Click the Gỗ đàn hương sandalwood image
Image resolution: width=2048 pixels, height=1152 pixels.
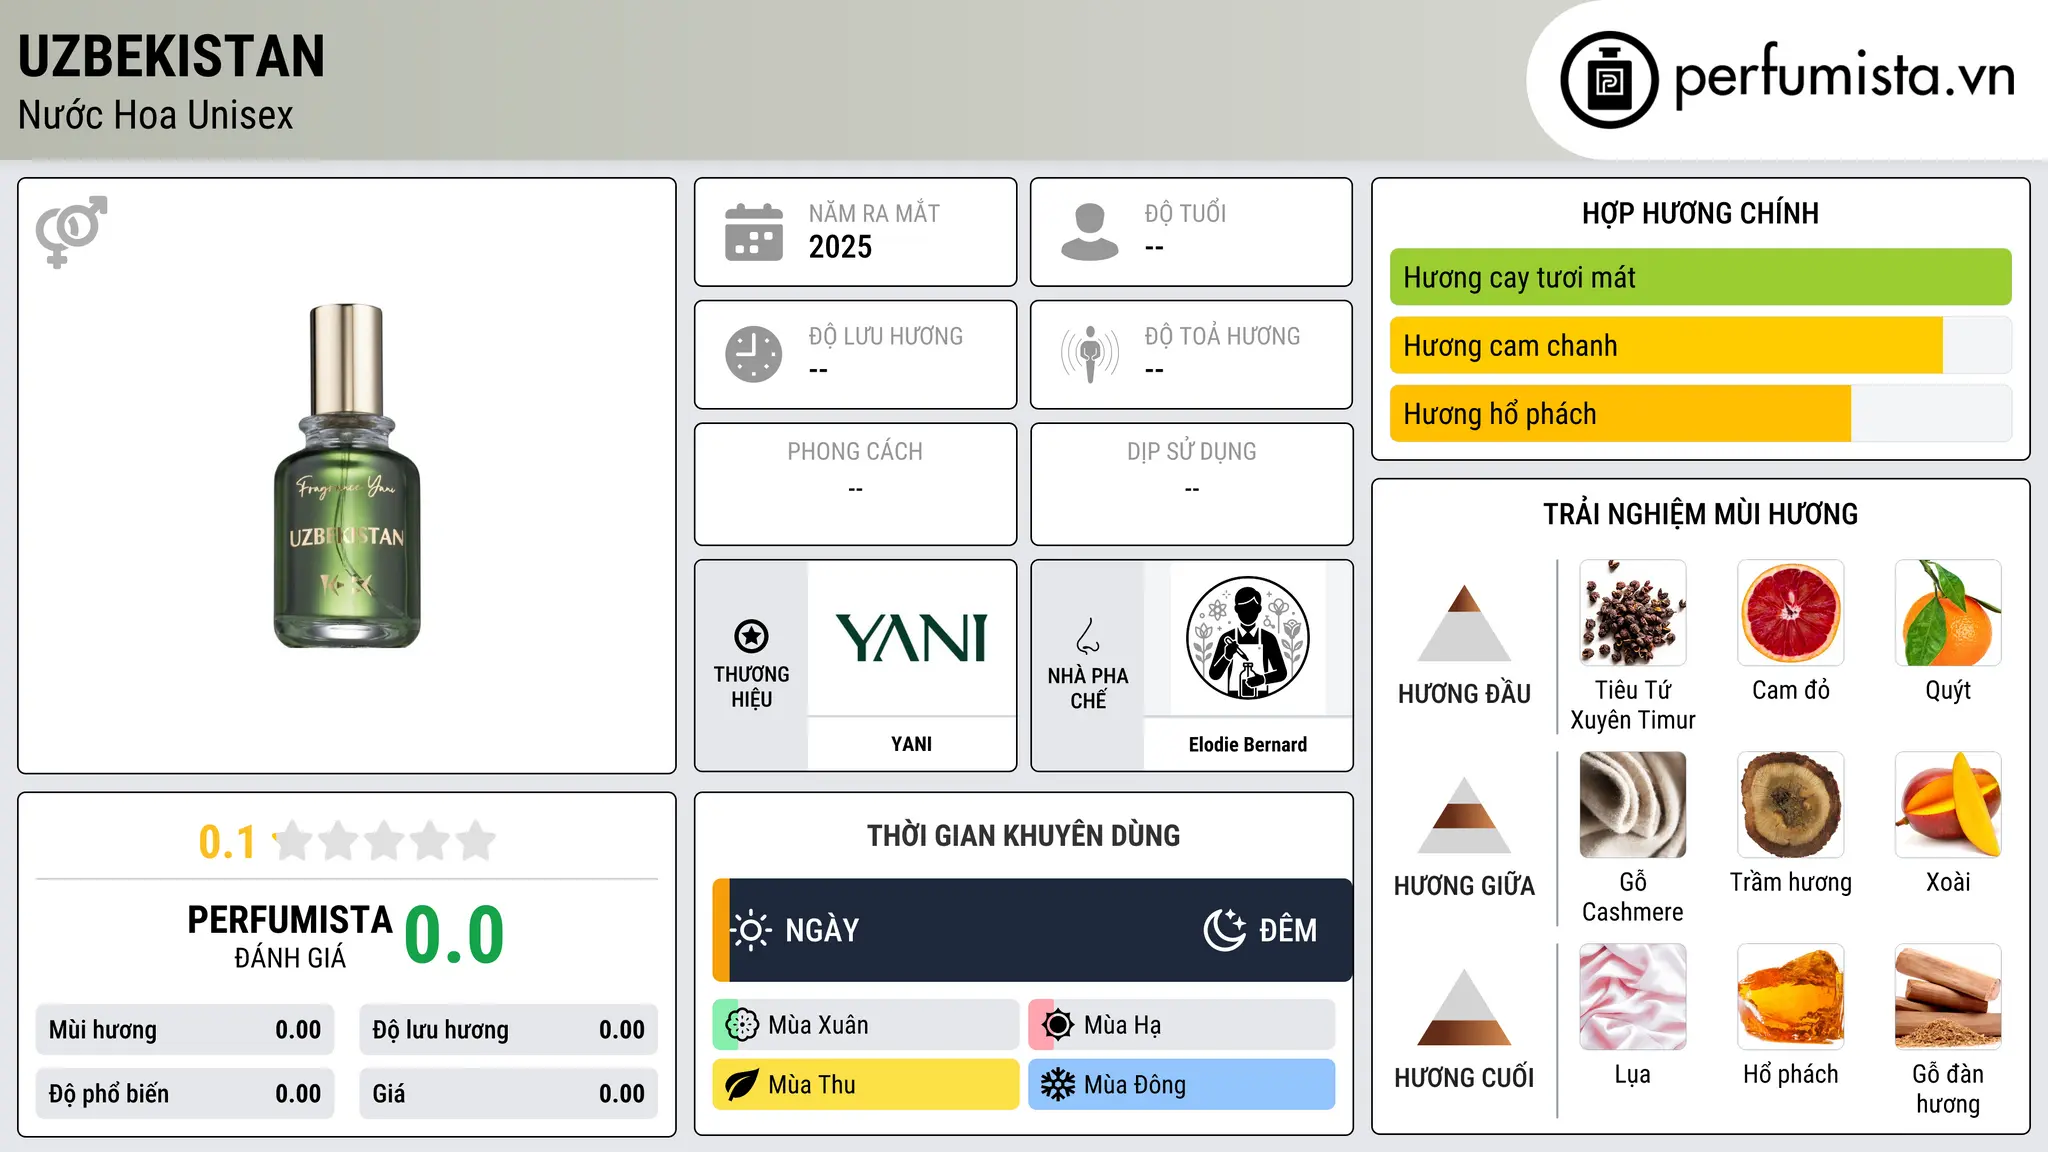[x=1948, y=997]
